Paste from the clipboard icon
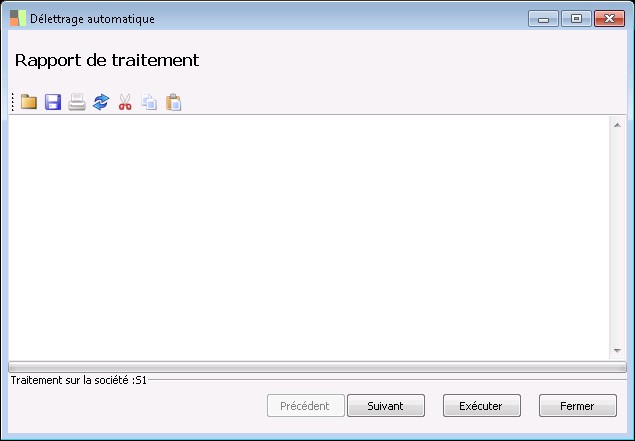 (x=173, y=102)
